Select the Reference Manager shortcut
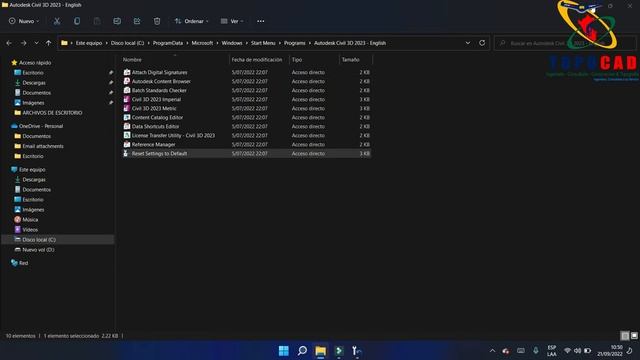 pyautogui.click(x=247, y=144)
